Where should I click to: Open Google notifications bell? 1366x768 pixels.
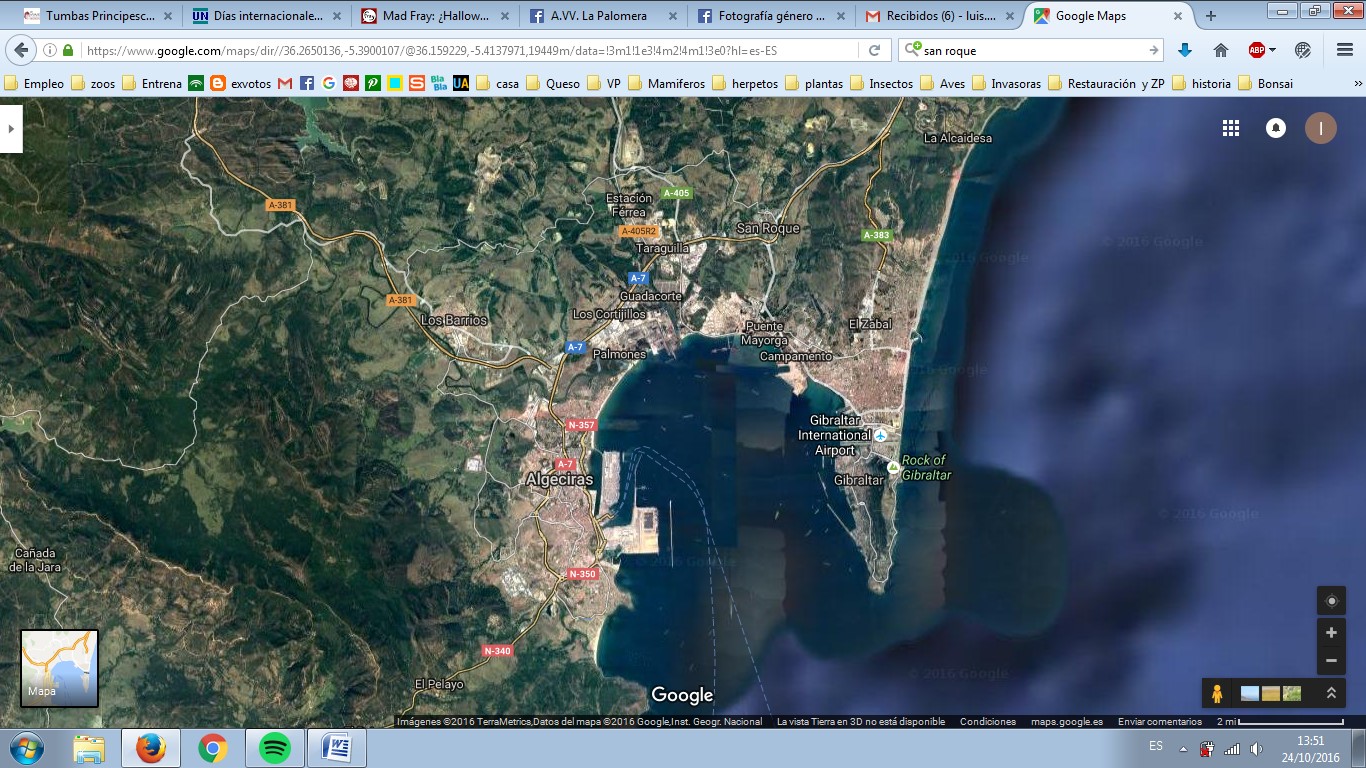[x=1276, y=128]
